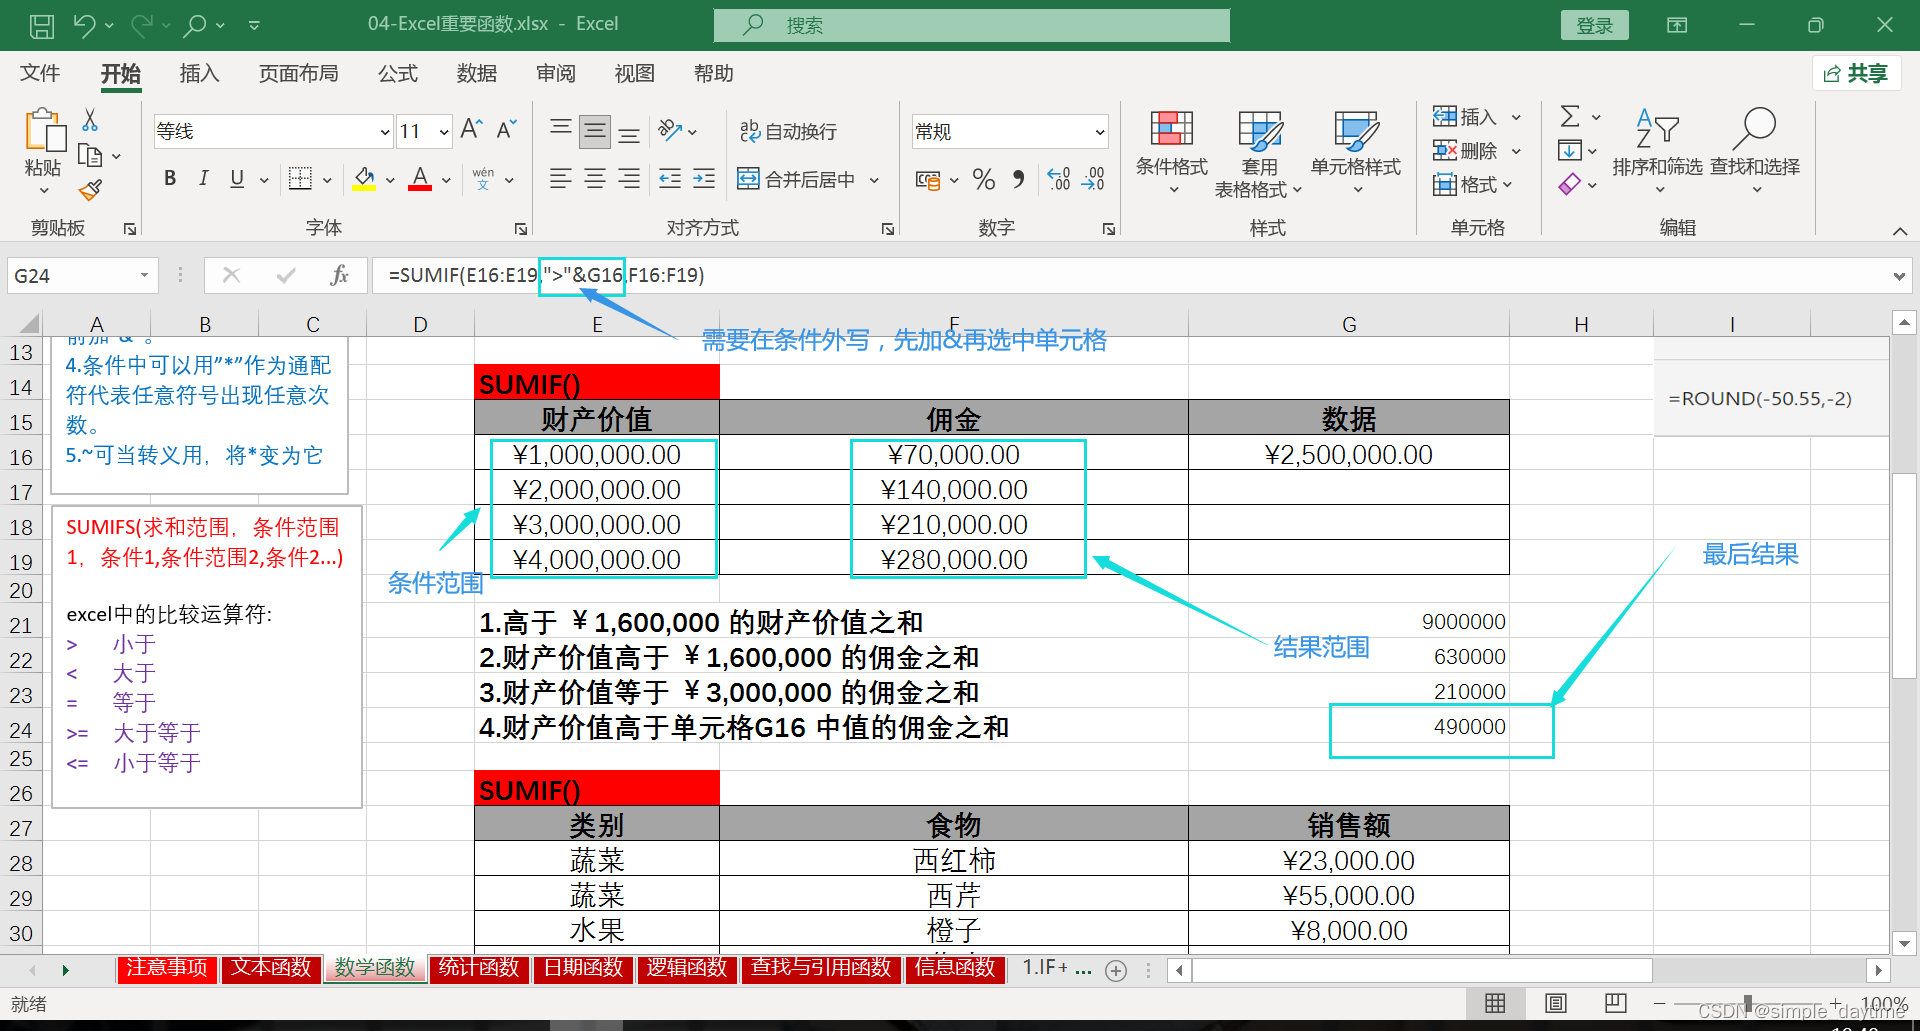Click the search box 搜索
1920x1031 pixels.
(x=972, y=25)
